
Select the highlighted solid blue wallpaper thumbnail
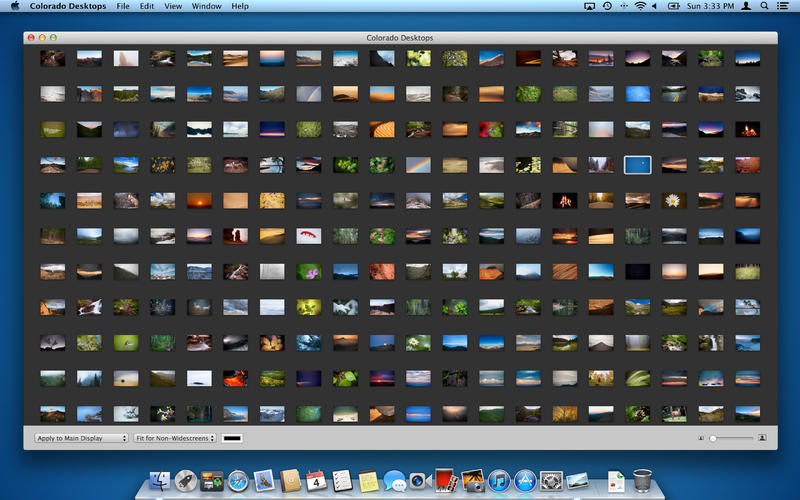click(637, 164)
